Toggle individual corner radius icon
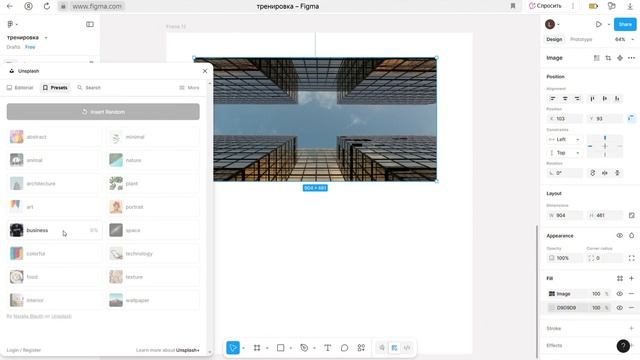Image resolution: width=640 pixels, height=360 pixels. [x=631, y=258]
